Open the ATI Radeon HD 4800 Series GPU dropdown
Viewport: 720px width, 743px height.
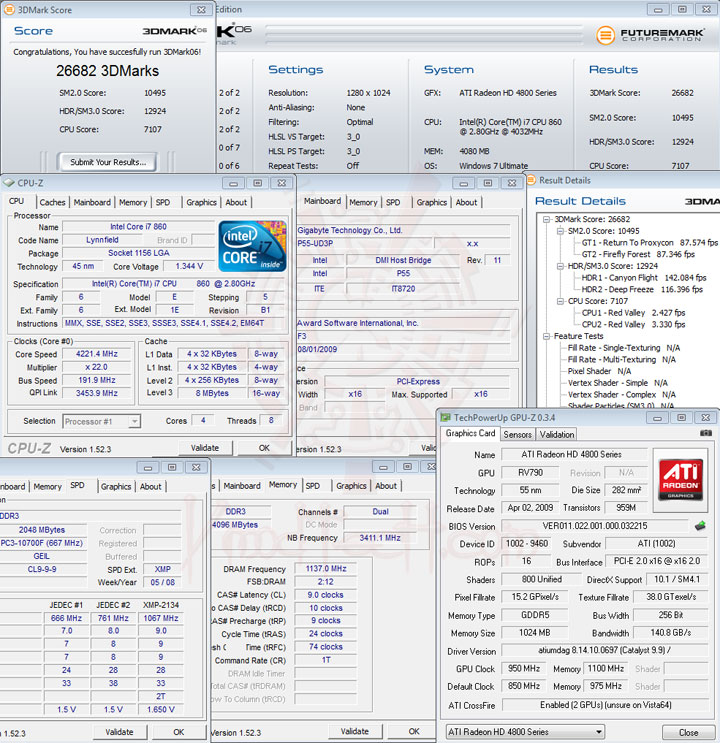click(x=599, y=732)
